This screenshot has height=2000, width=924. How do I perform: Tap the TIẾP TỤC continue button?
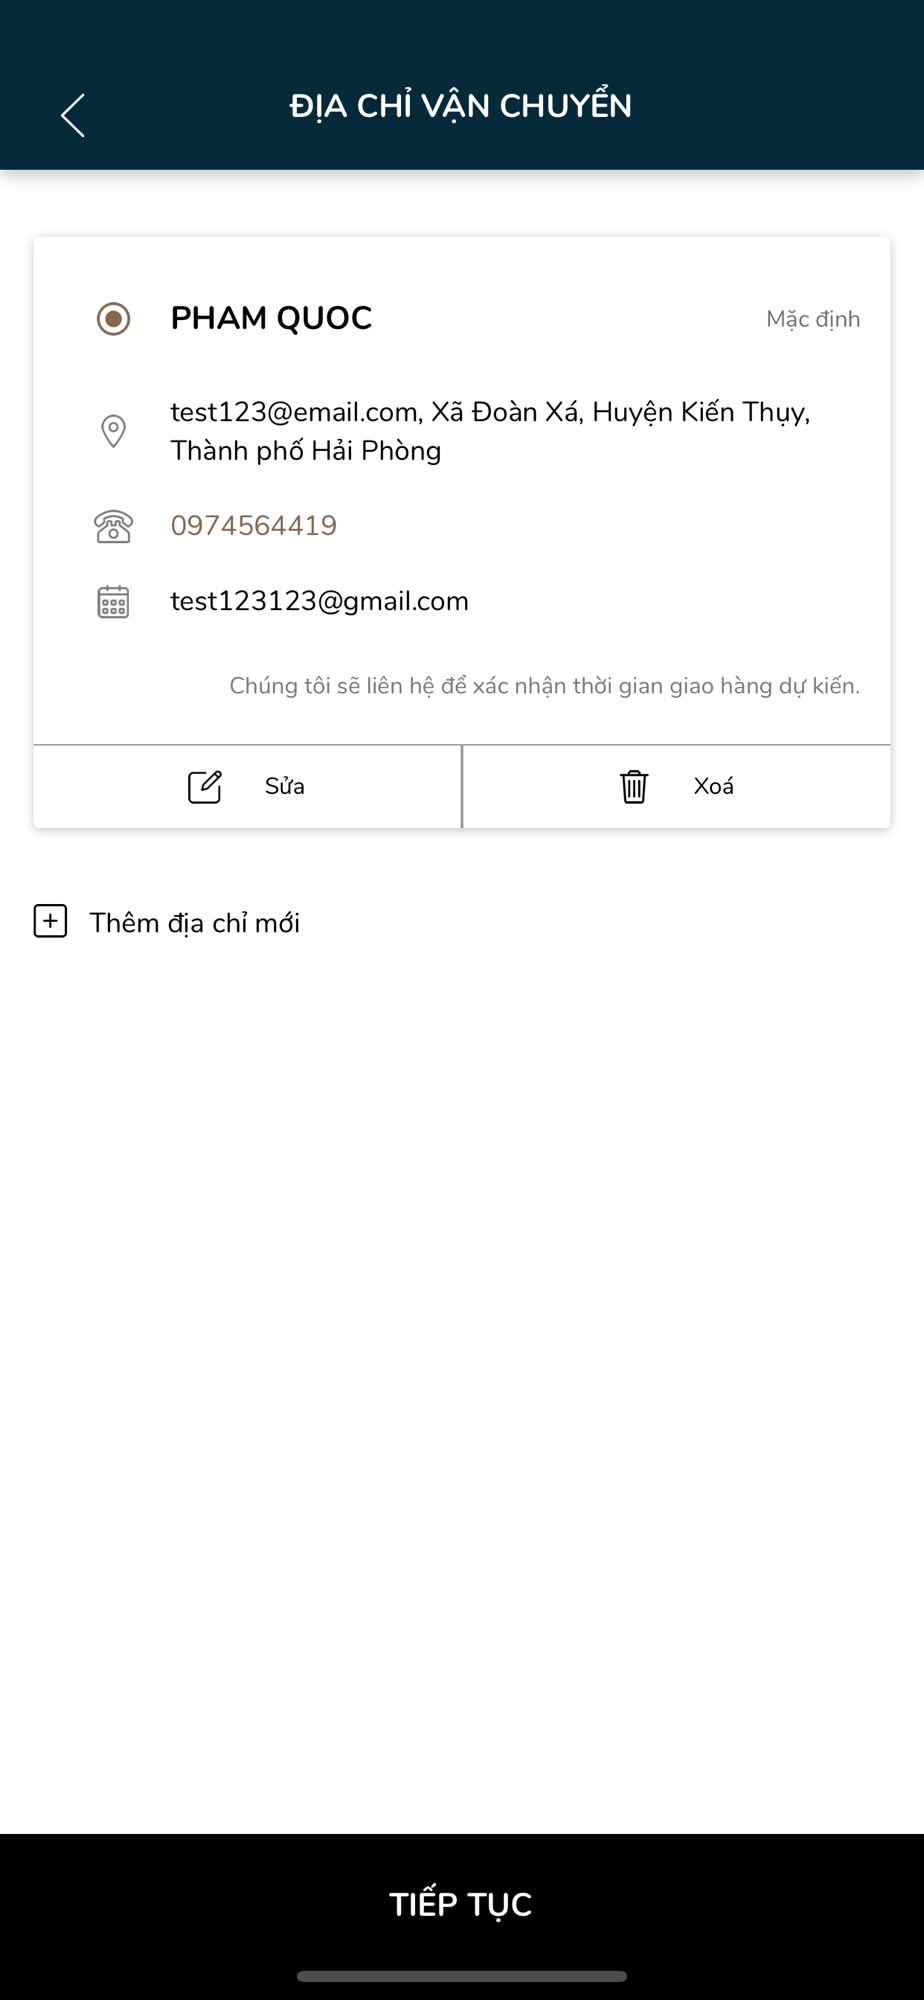click(462, 1904)
